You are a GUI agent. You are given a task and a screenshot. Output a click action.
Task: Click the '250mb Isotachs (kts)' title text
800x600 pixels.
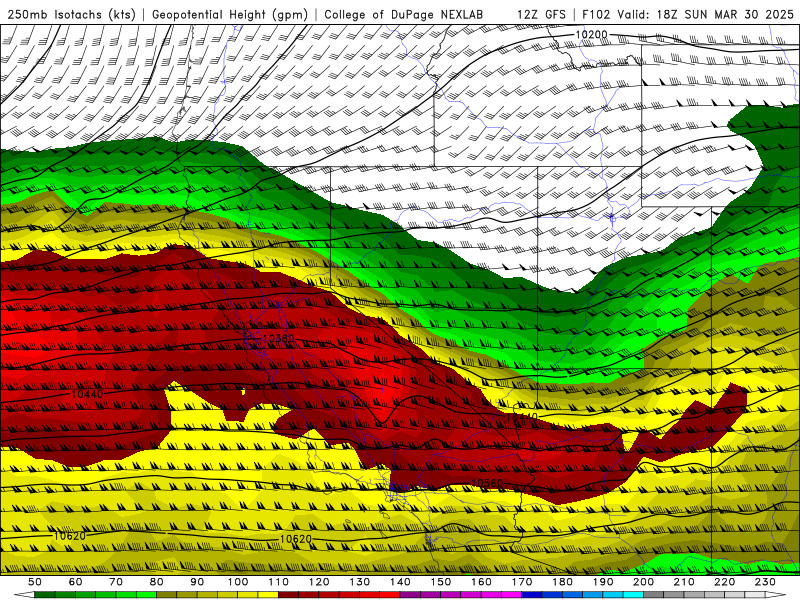[x=72, y=15]
